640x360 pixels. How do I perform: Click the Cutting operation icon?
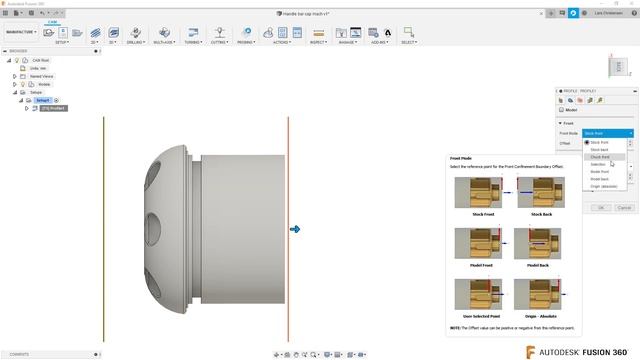point(220,32)
